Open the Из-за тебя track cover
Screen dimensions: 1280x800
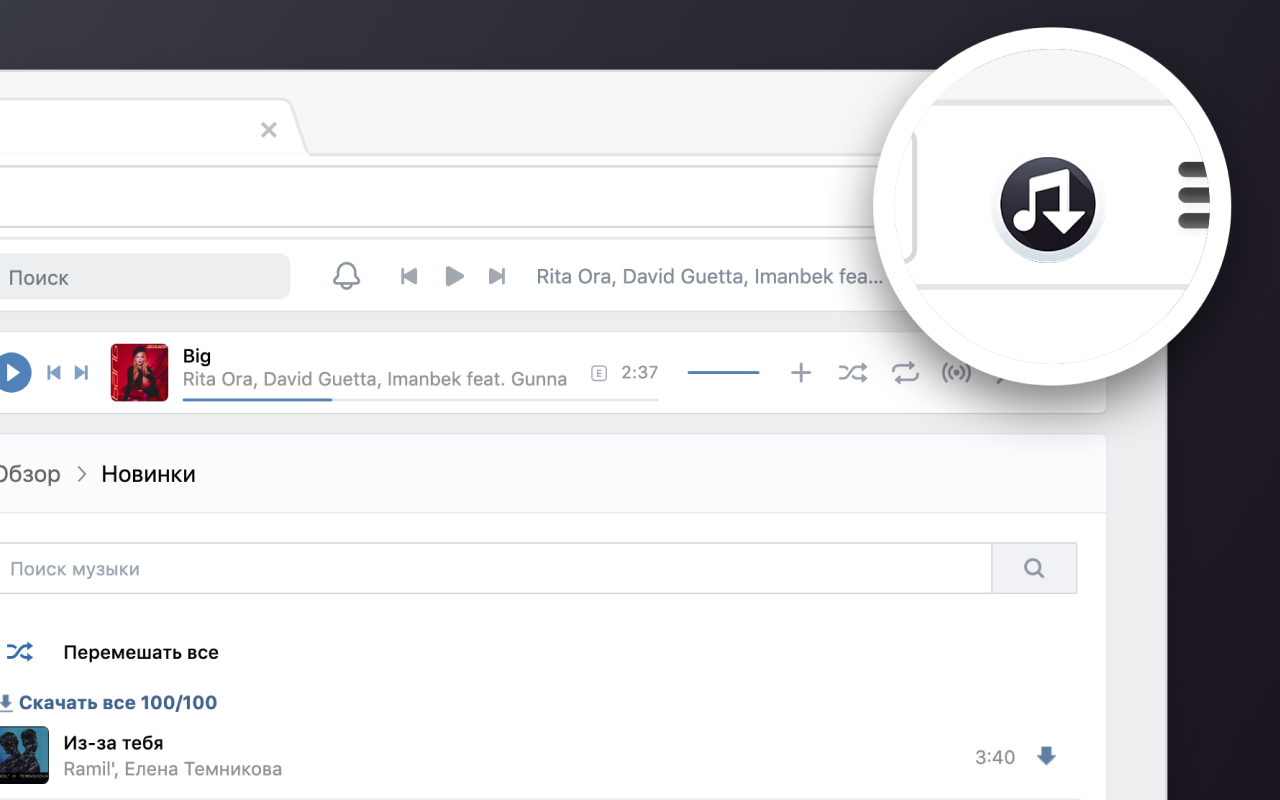(24, 755)
